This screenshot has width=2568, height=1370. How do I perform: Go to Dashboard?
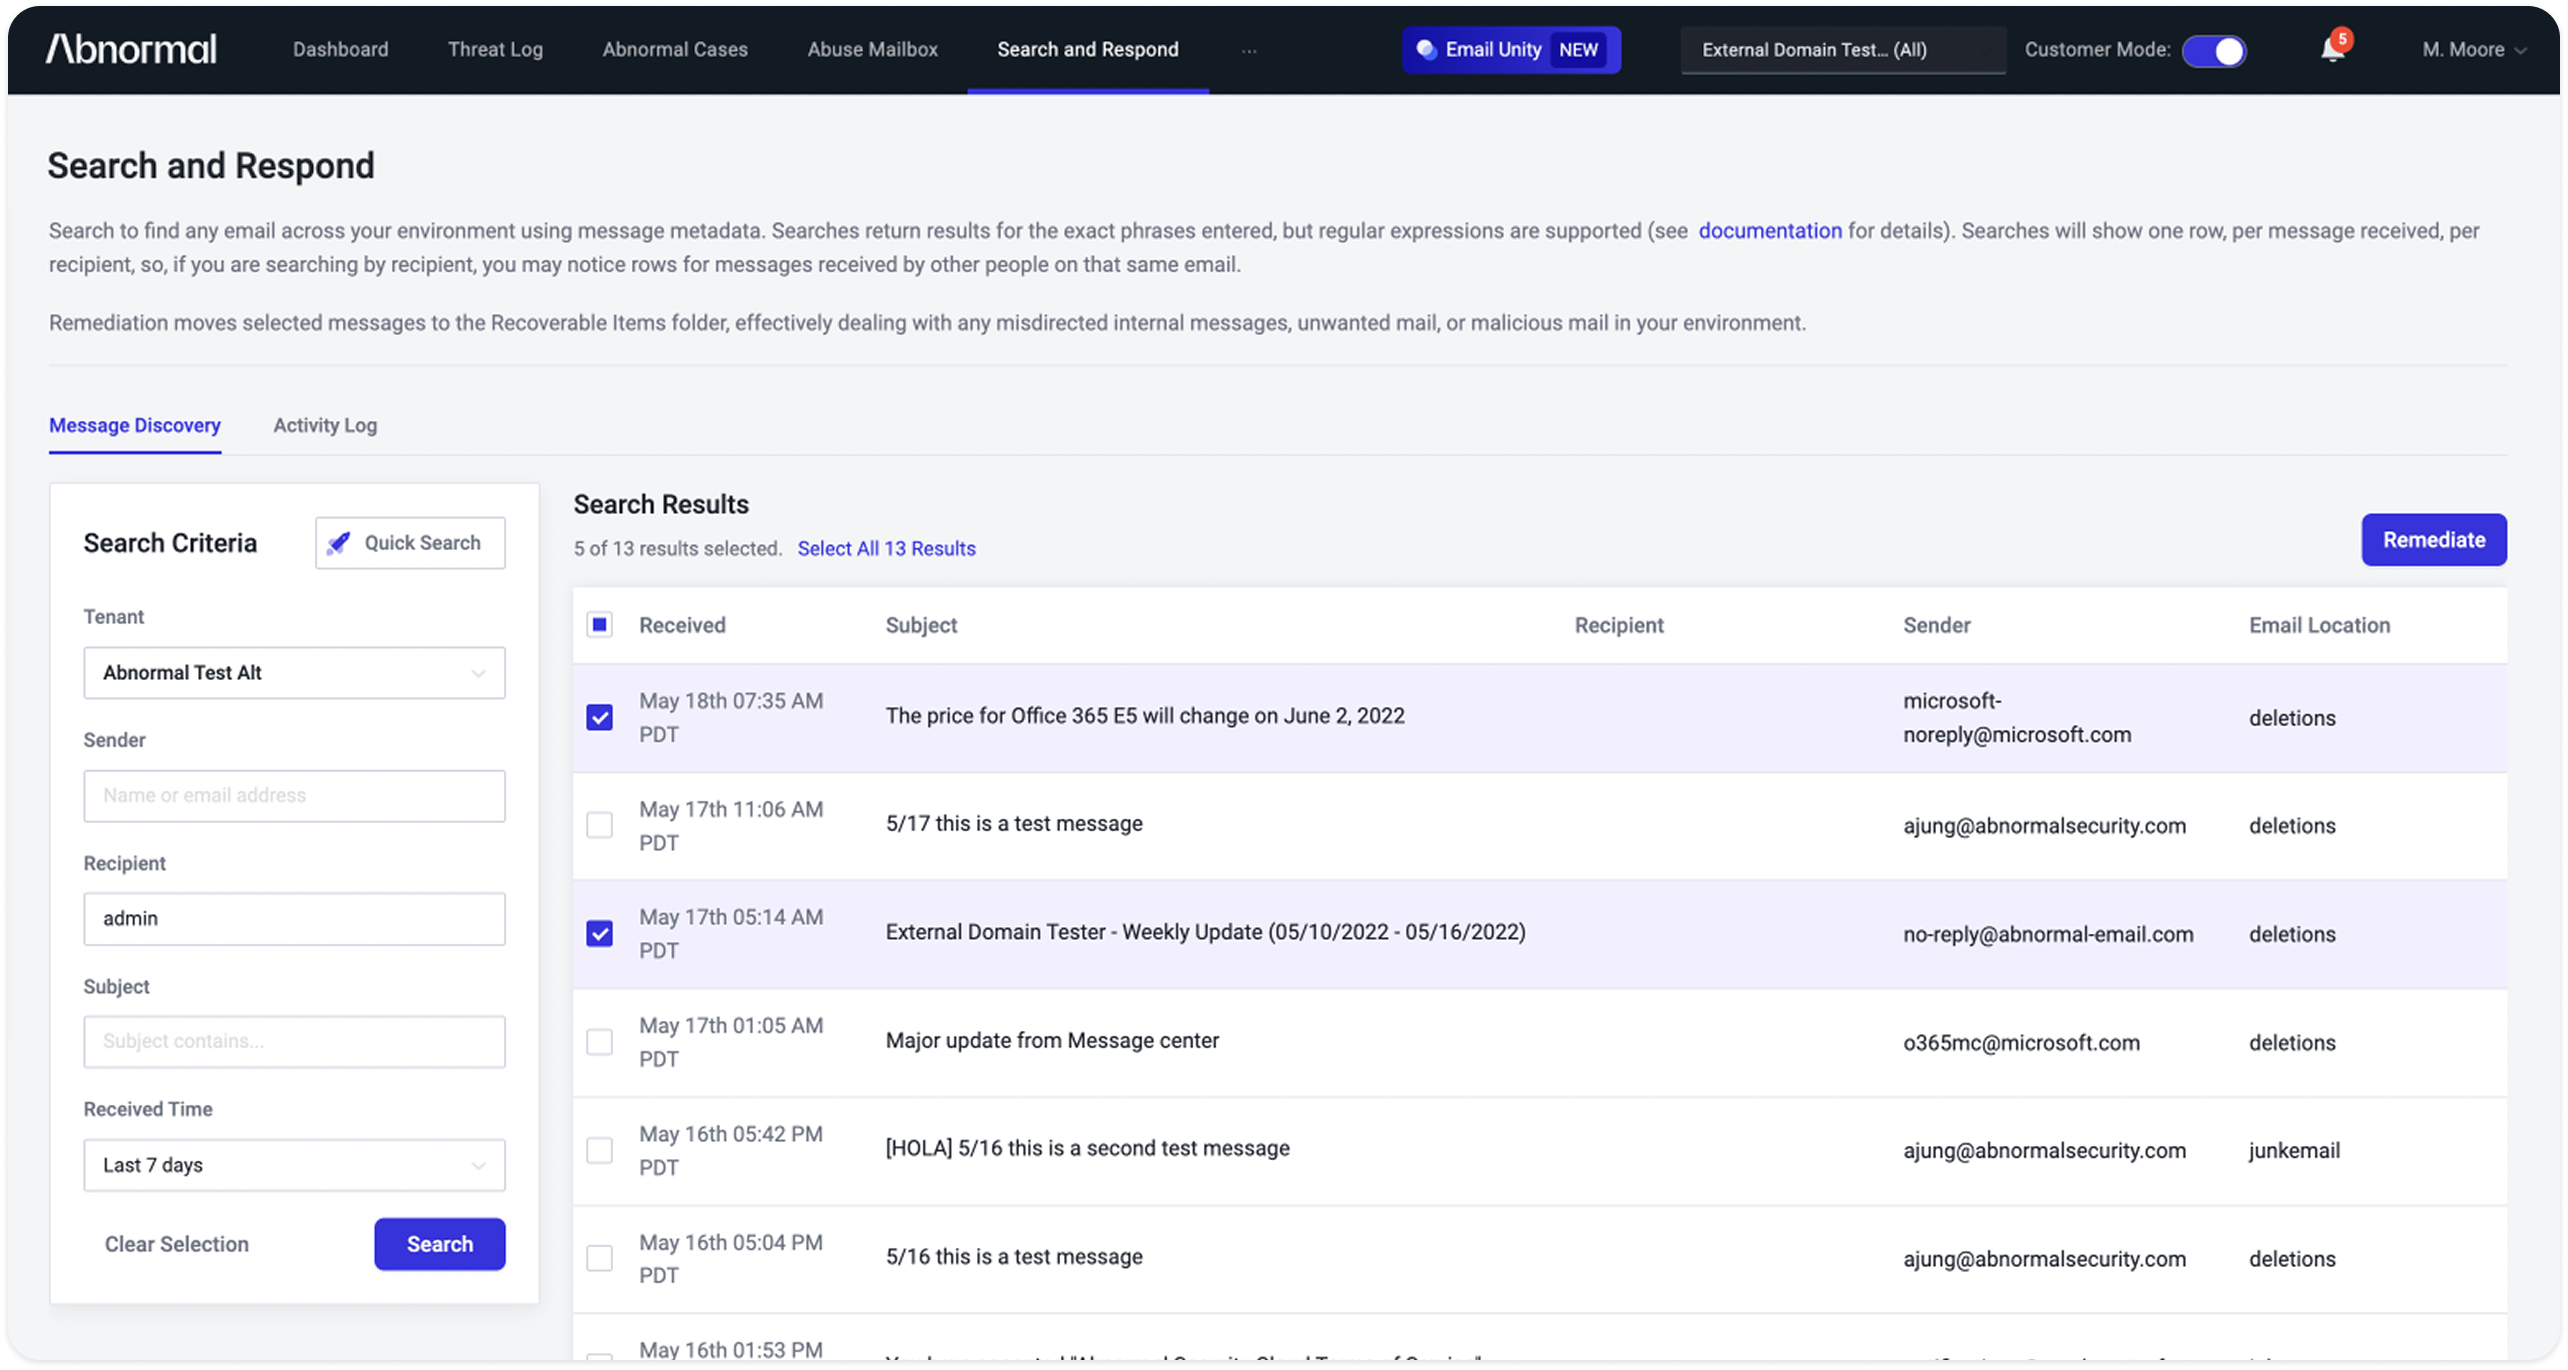[340, 49]
